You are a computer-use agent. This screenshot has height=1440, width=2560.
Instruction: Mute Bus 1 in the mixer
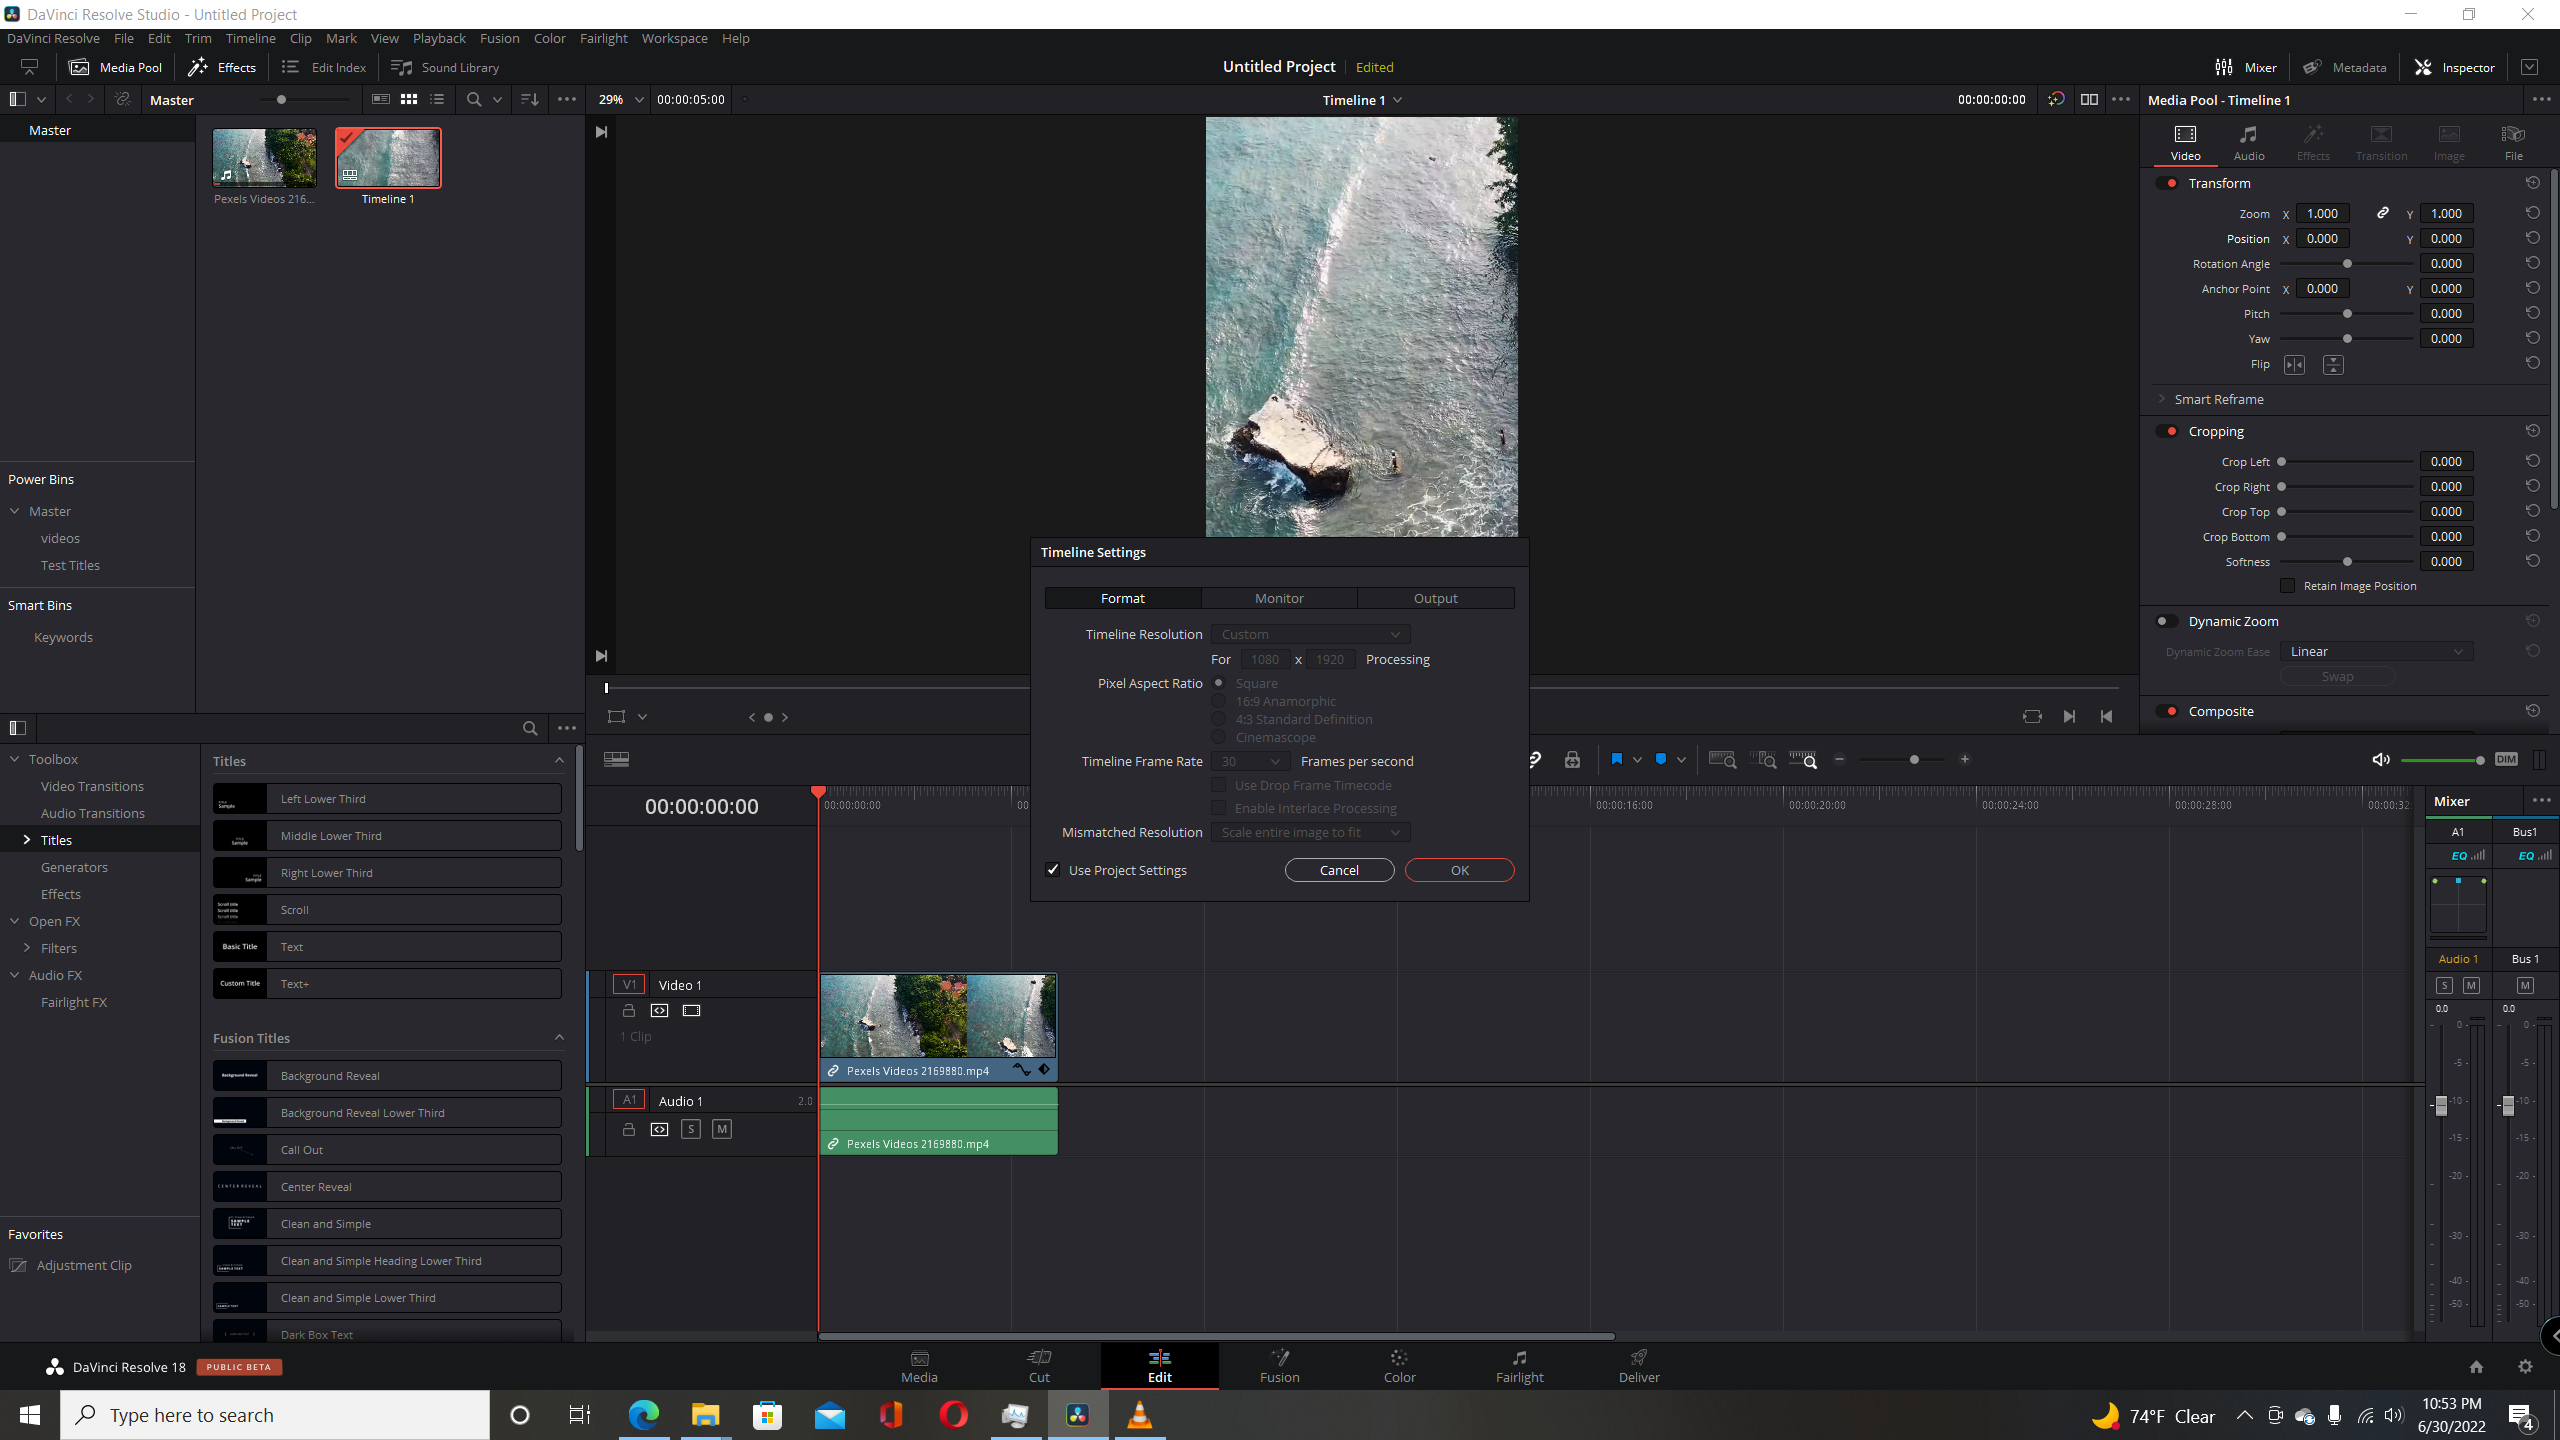(x=2525, y=986)
